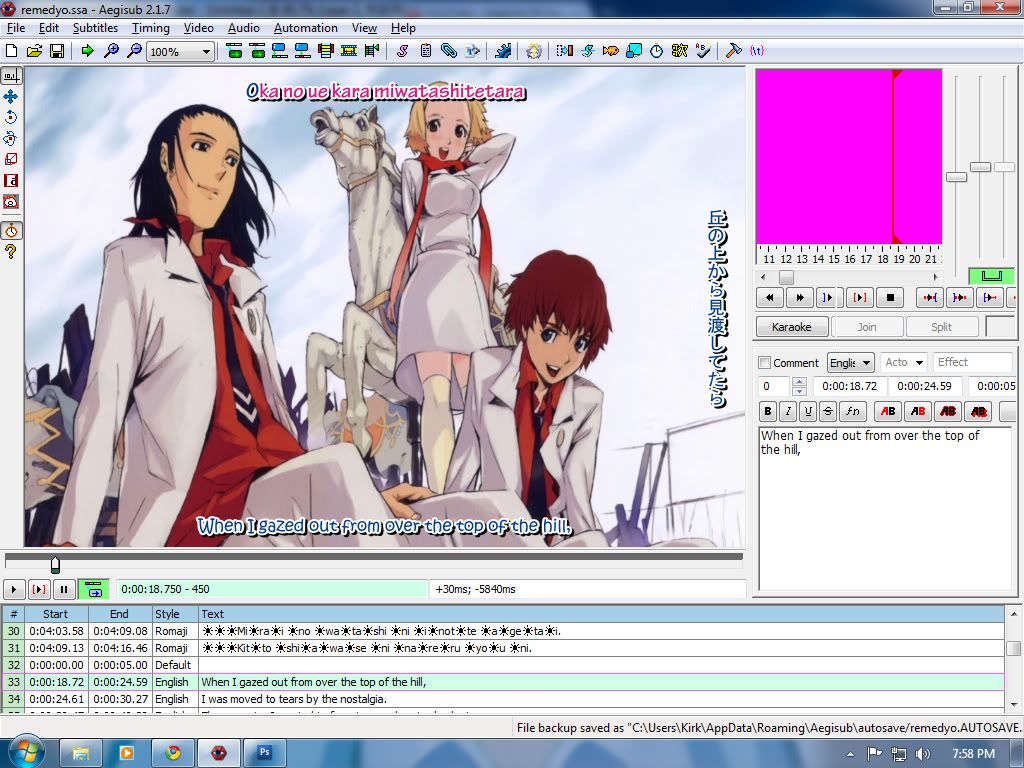Click the Italic formatting button
The image size is (1024, 768).
(788, 411)
